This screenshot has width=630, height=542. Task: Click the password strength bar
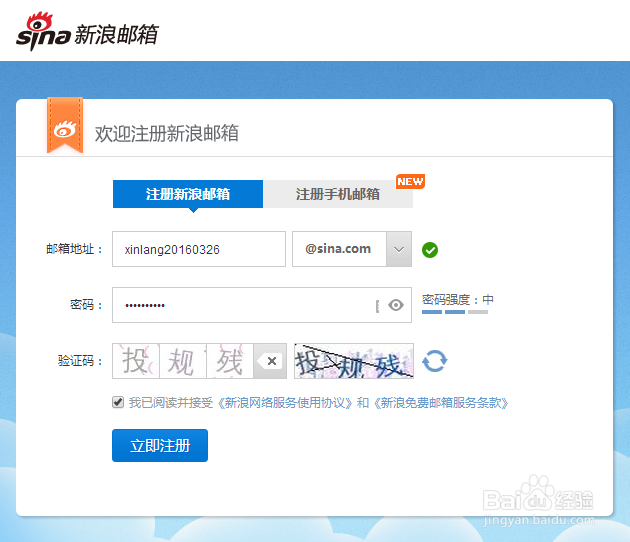(455, 312)
